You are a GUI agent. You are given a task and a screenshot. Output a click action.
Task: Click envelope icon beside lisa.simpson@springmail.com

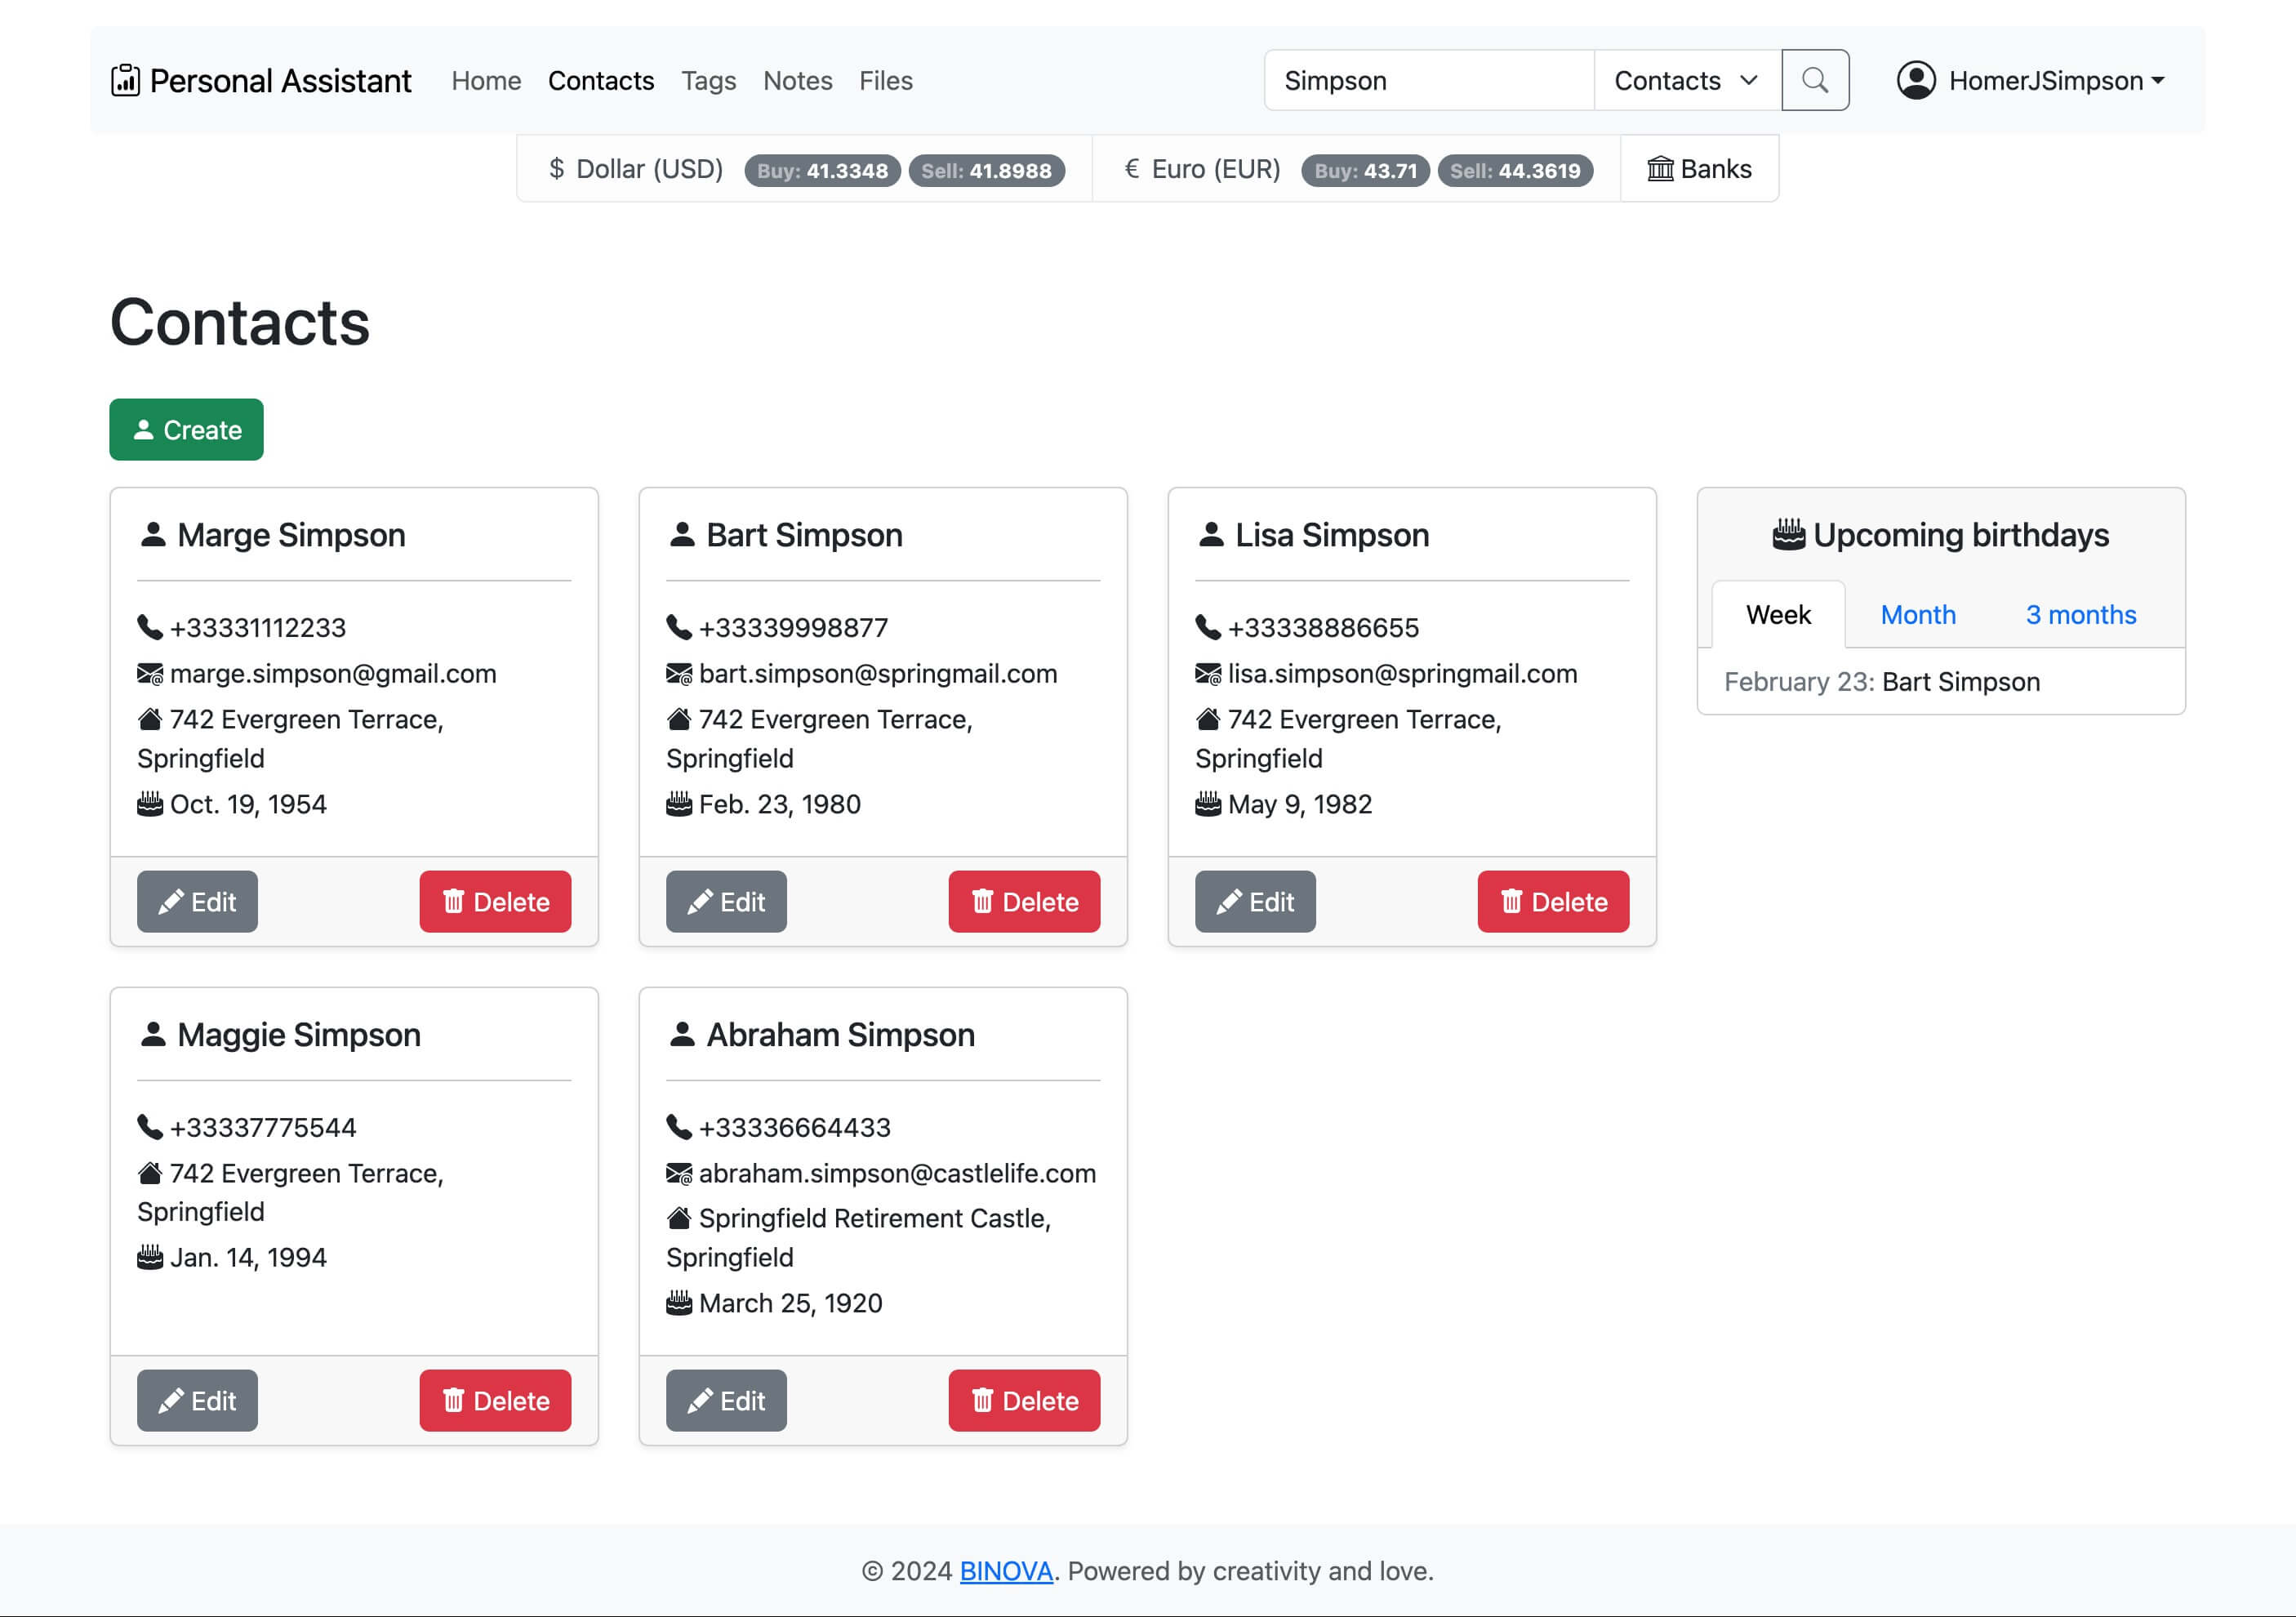coord(1208,674)
